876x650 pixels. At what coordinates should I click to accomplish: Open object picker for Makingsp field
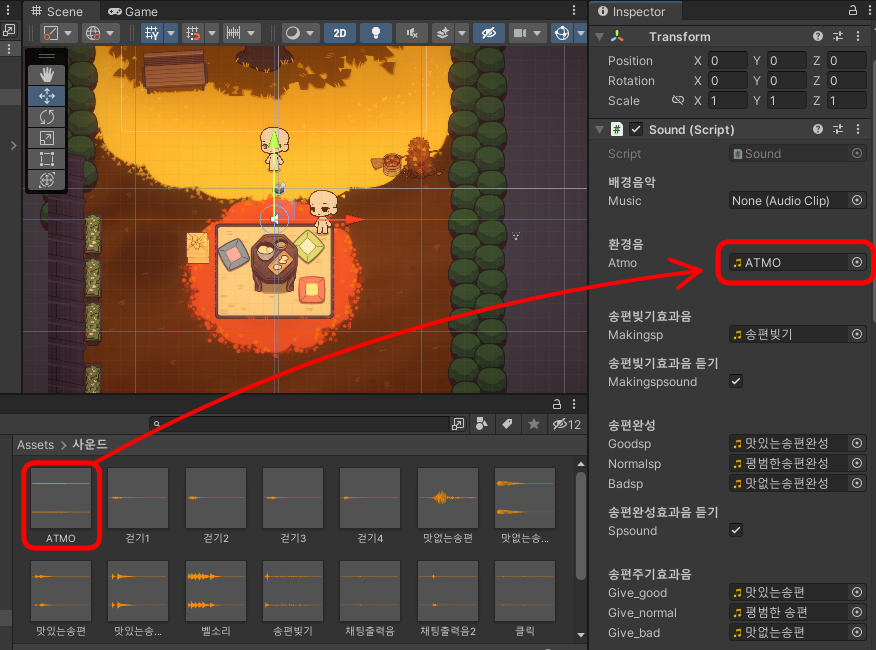857,334
